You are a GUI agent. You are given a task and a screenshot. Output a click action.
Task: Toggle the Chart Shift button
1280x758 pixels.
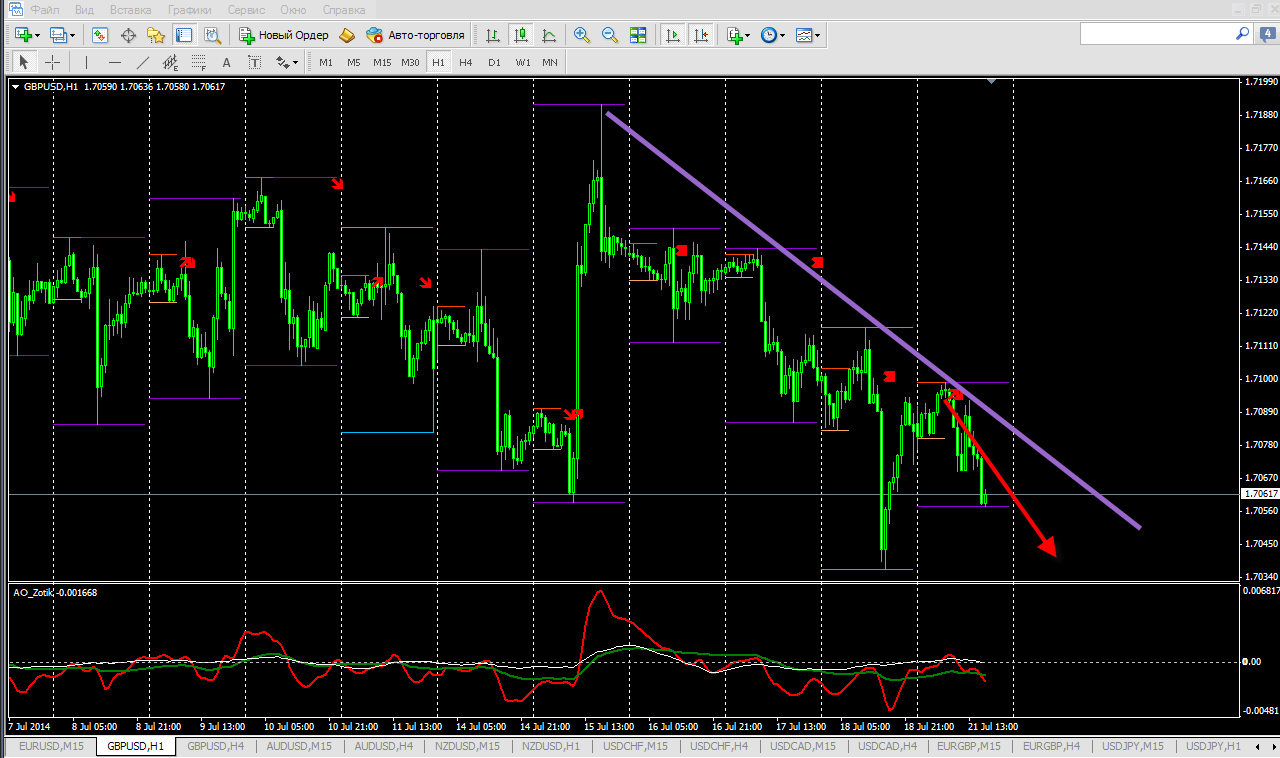701,35
